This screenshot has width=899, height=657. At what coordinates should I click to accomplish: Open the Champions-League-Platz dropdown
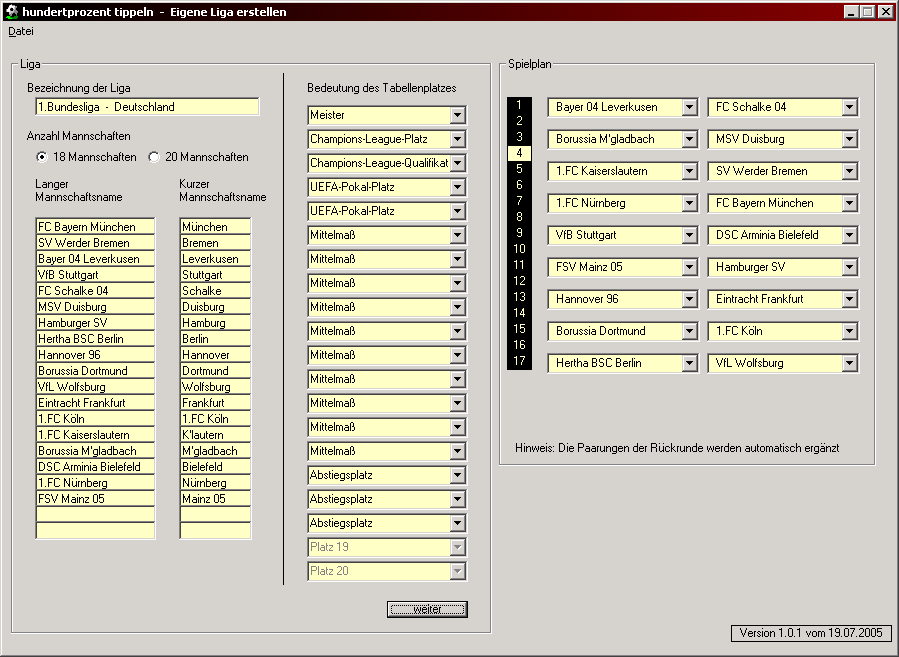click(x=457, y=139)
